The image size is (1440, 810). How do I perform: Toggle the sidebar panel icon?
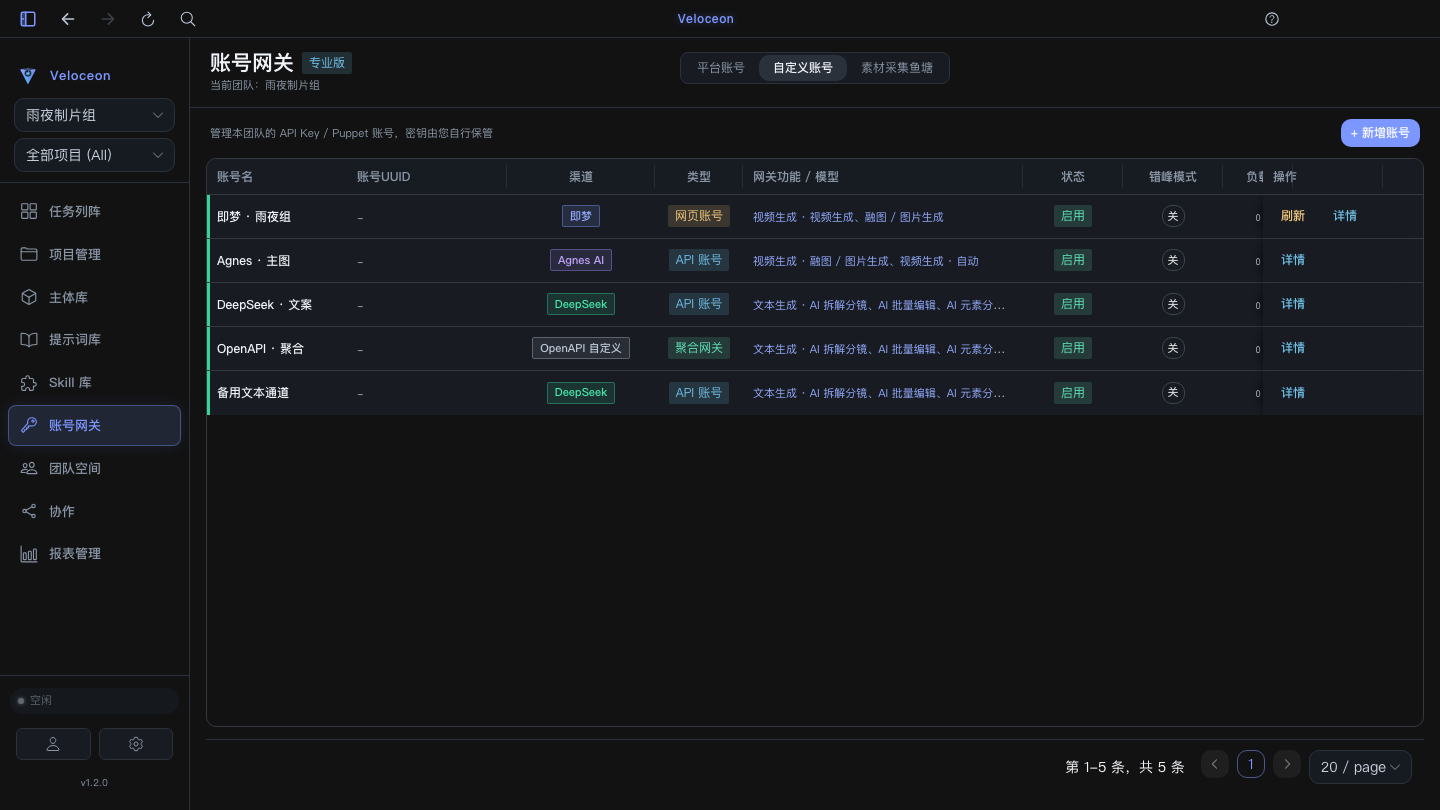[28, 19]
